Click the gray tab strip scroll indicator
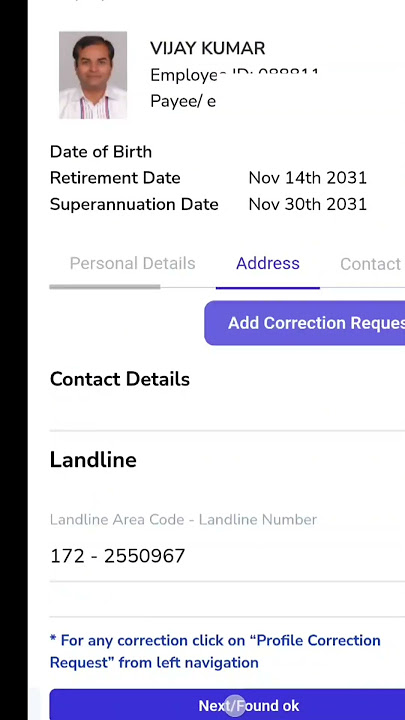Viewport: 405px width, 720px height. click(105, 287)
